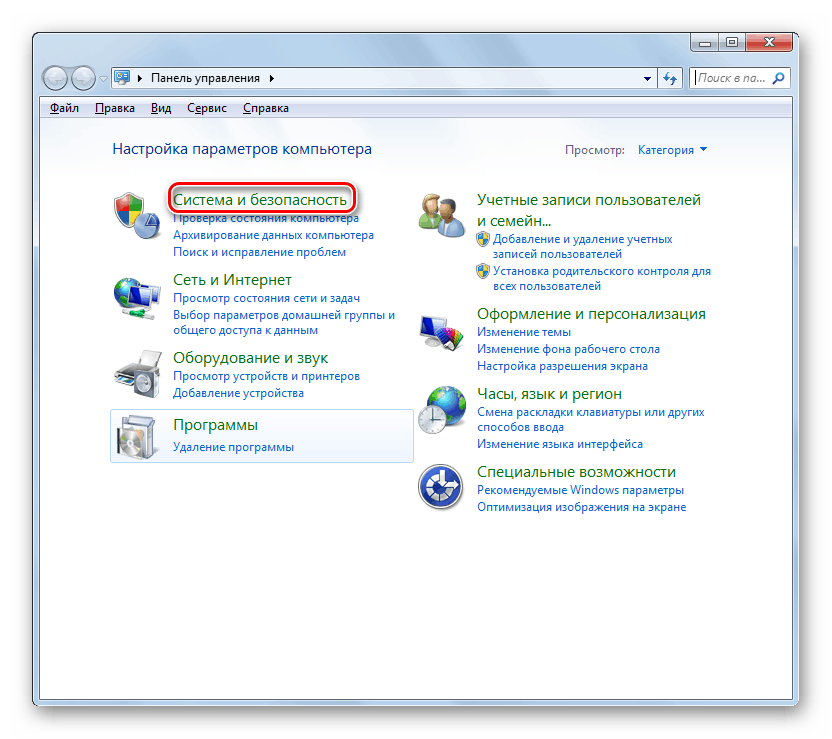Click 'Выбор параметров домашней группы' link

pos(284,323)
